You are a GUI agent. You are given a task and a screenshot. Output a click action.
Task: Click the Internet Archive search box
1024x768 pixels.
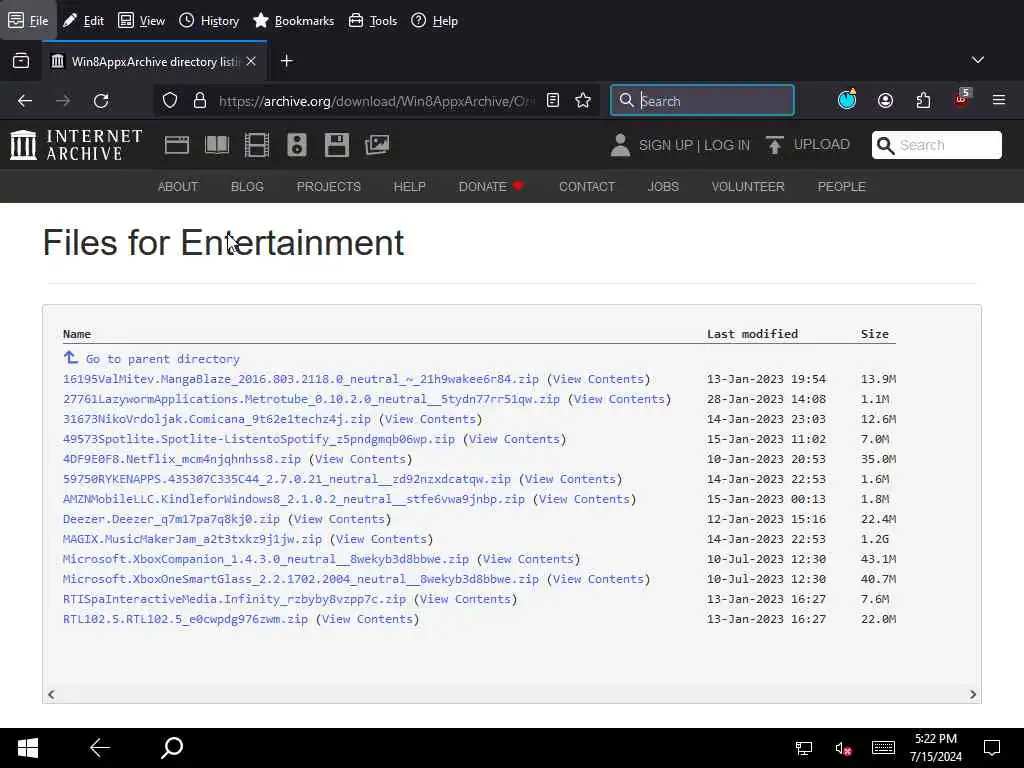(936, 145)
